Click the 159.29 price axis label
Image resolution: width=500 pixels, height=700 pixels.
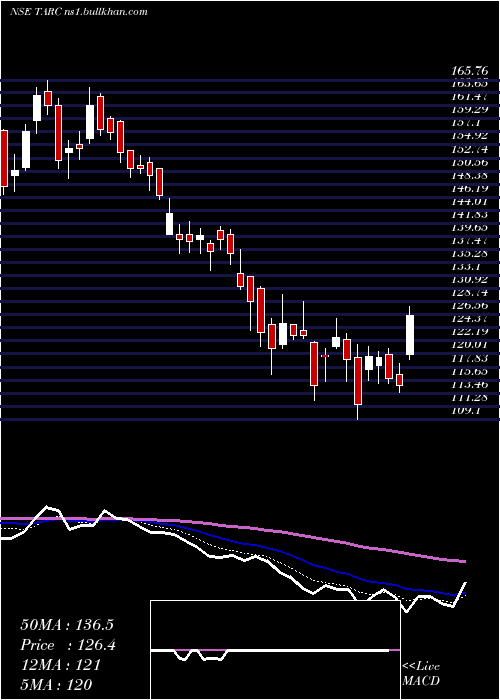click(x=470, y=109)
